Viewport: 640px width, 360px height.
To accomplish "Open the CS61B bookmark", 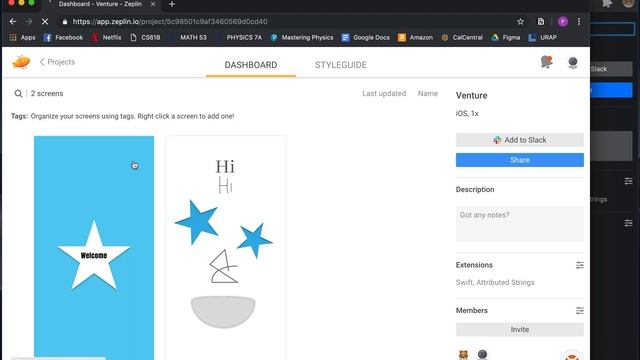I will pos(145,38).
